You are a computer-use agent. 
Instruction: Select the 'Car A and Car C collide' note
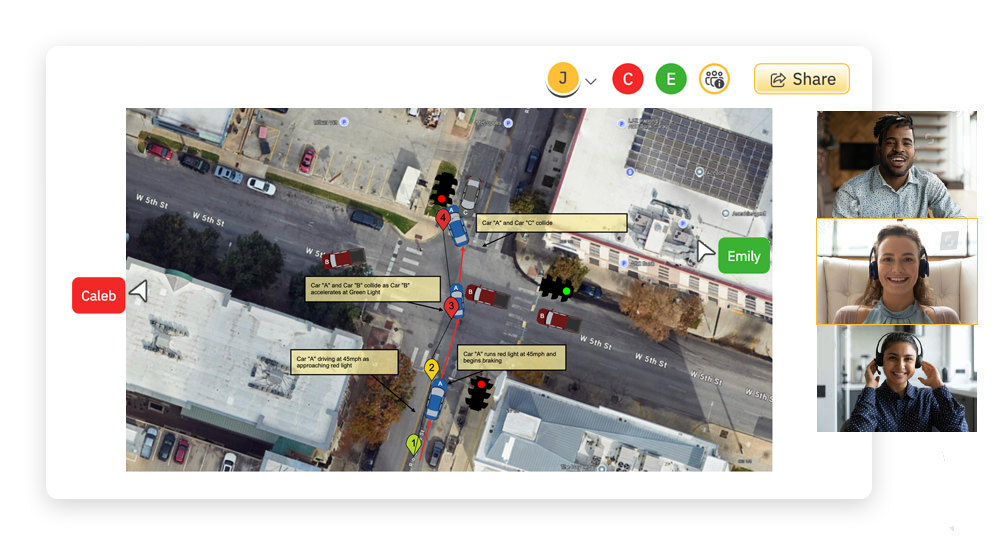coord(551,223)
